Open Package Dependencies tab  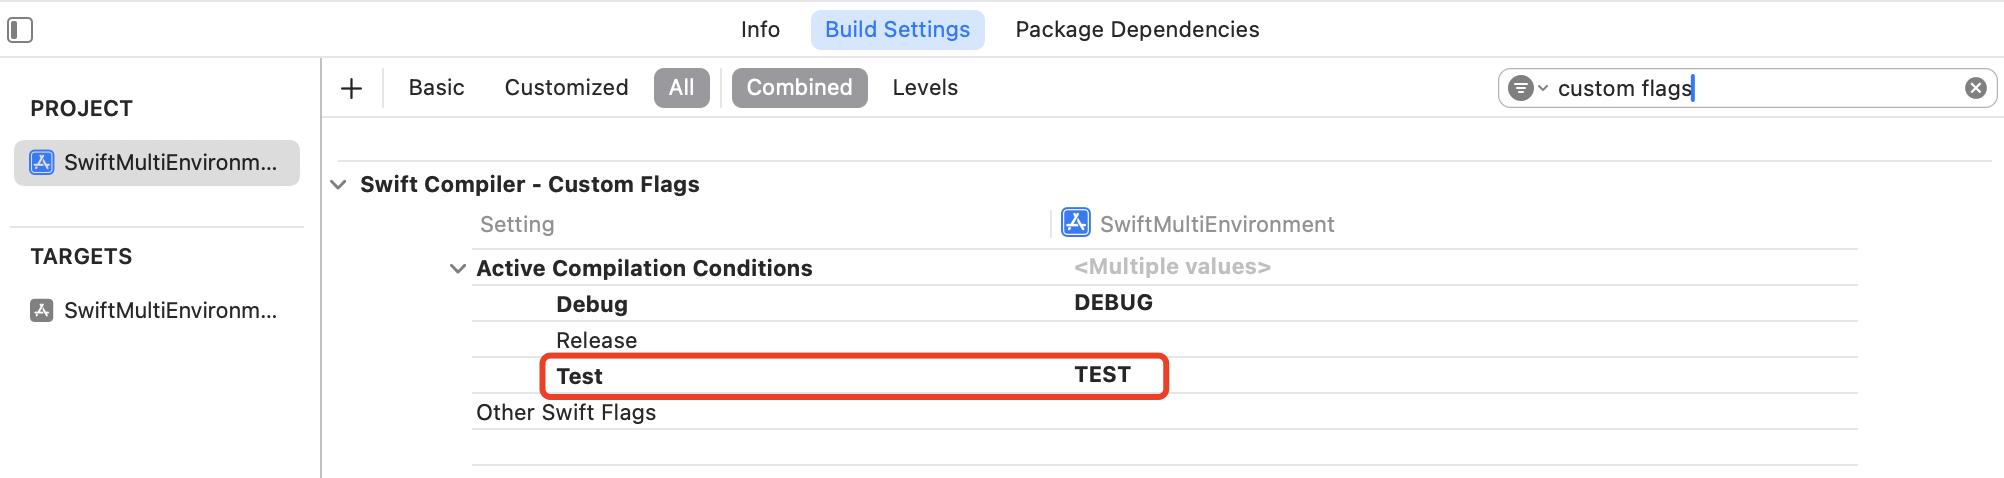1137,30
